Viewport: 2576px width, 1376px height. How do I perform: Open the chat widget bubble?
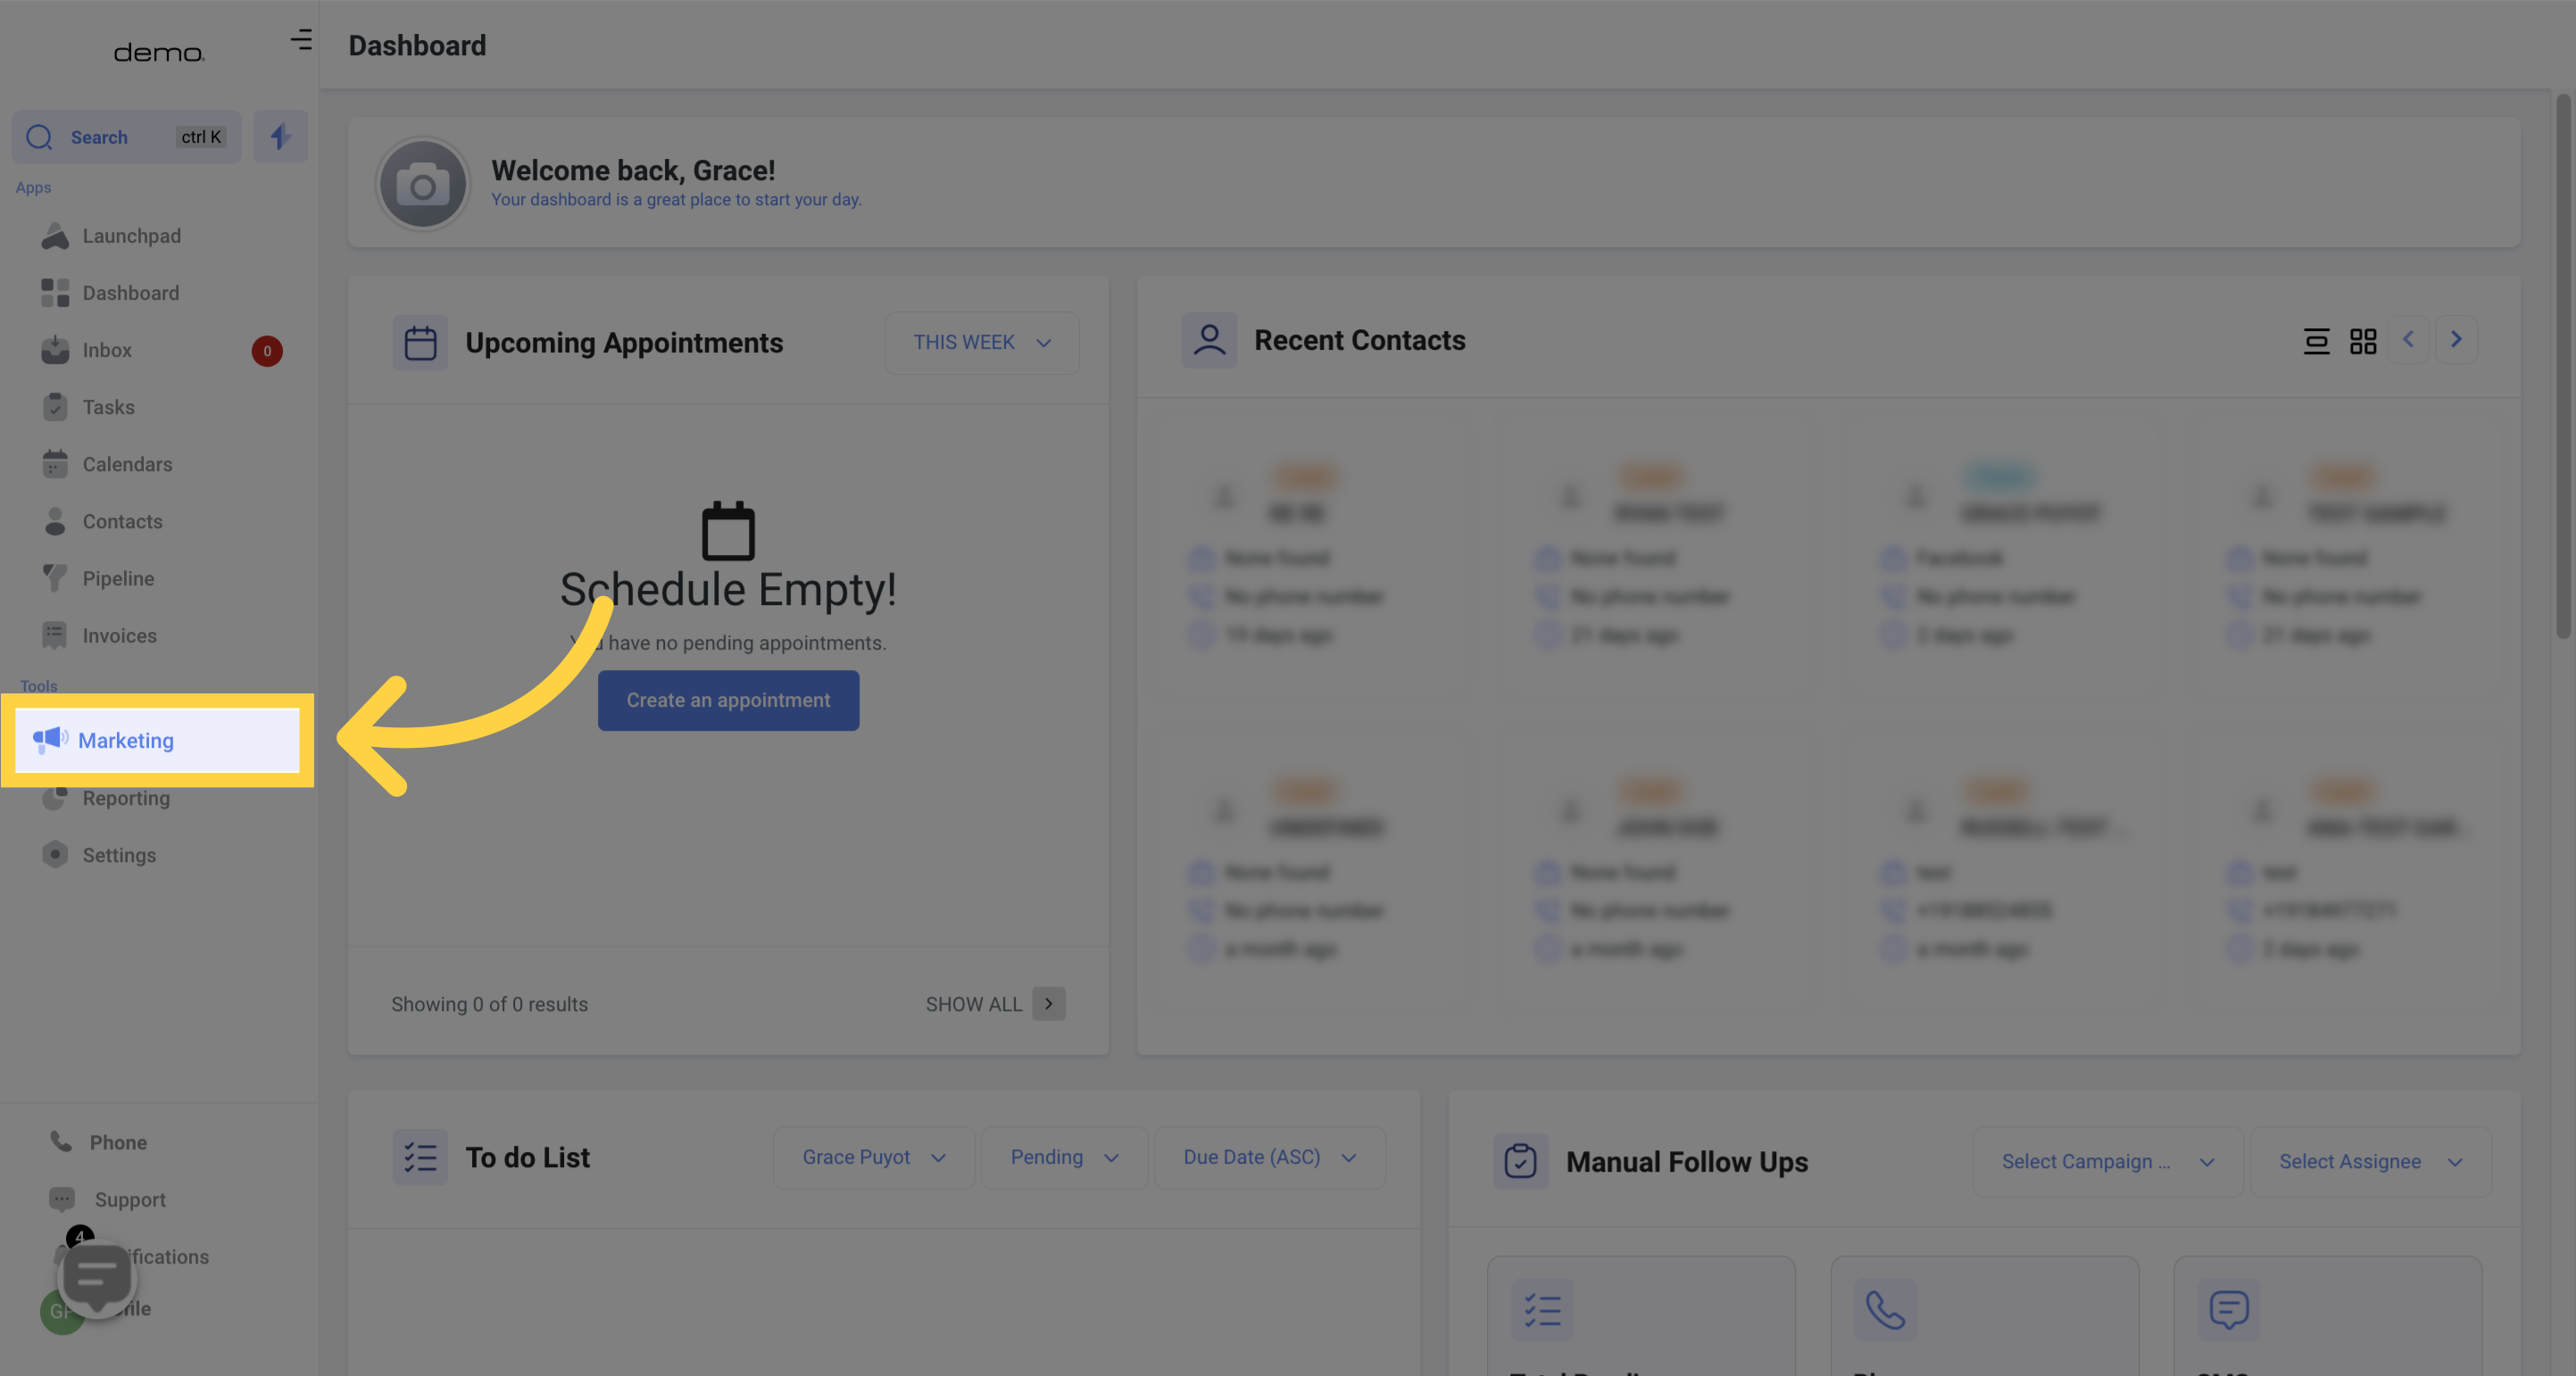coord(96,1278)
